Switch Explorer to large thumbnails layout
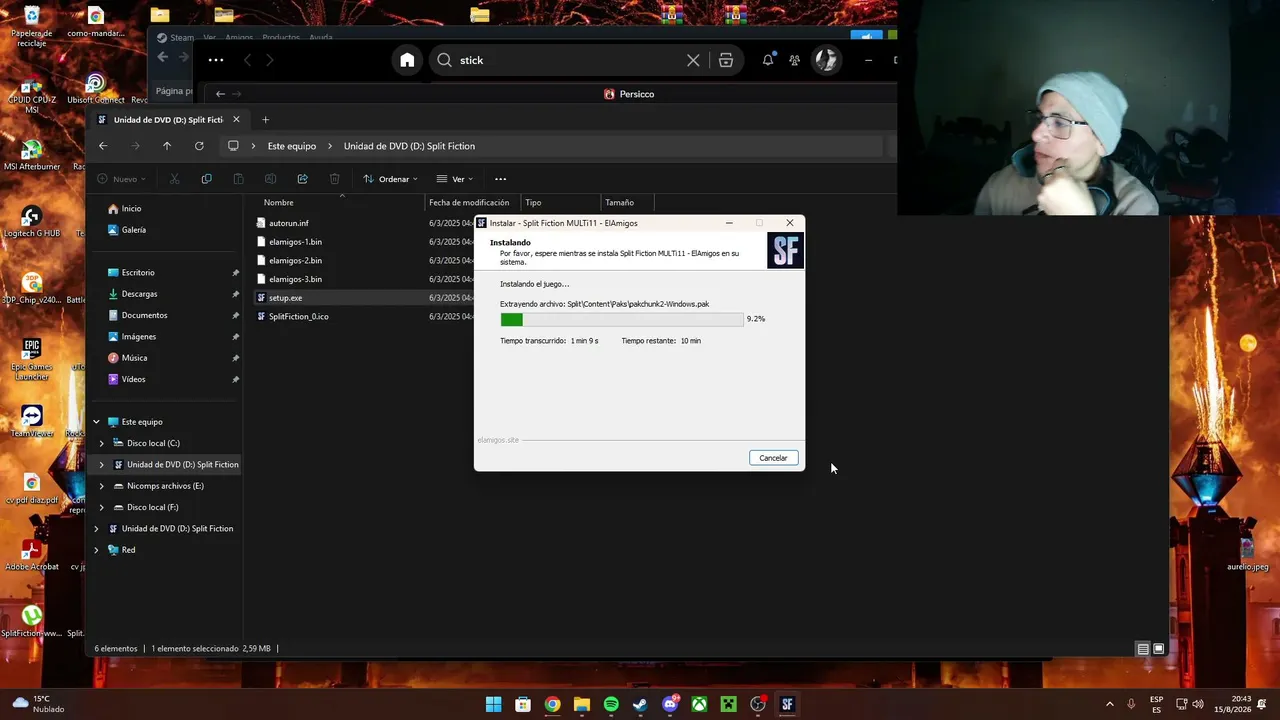The height and width of the screenshot is (720, 1280). pyautogui.click(x=1159, y=649)
